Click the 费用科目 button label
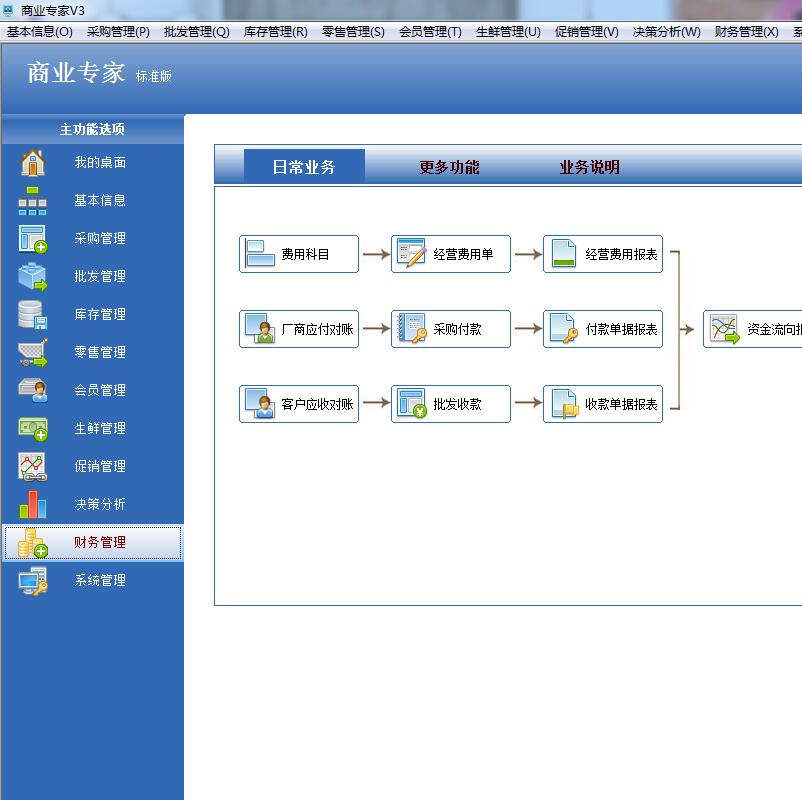This screenshot has width=802, height=800. 305,254
